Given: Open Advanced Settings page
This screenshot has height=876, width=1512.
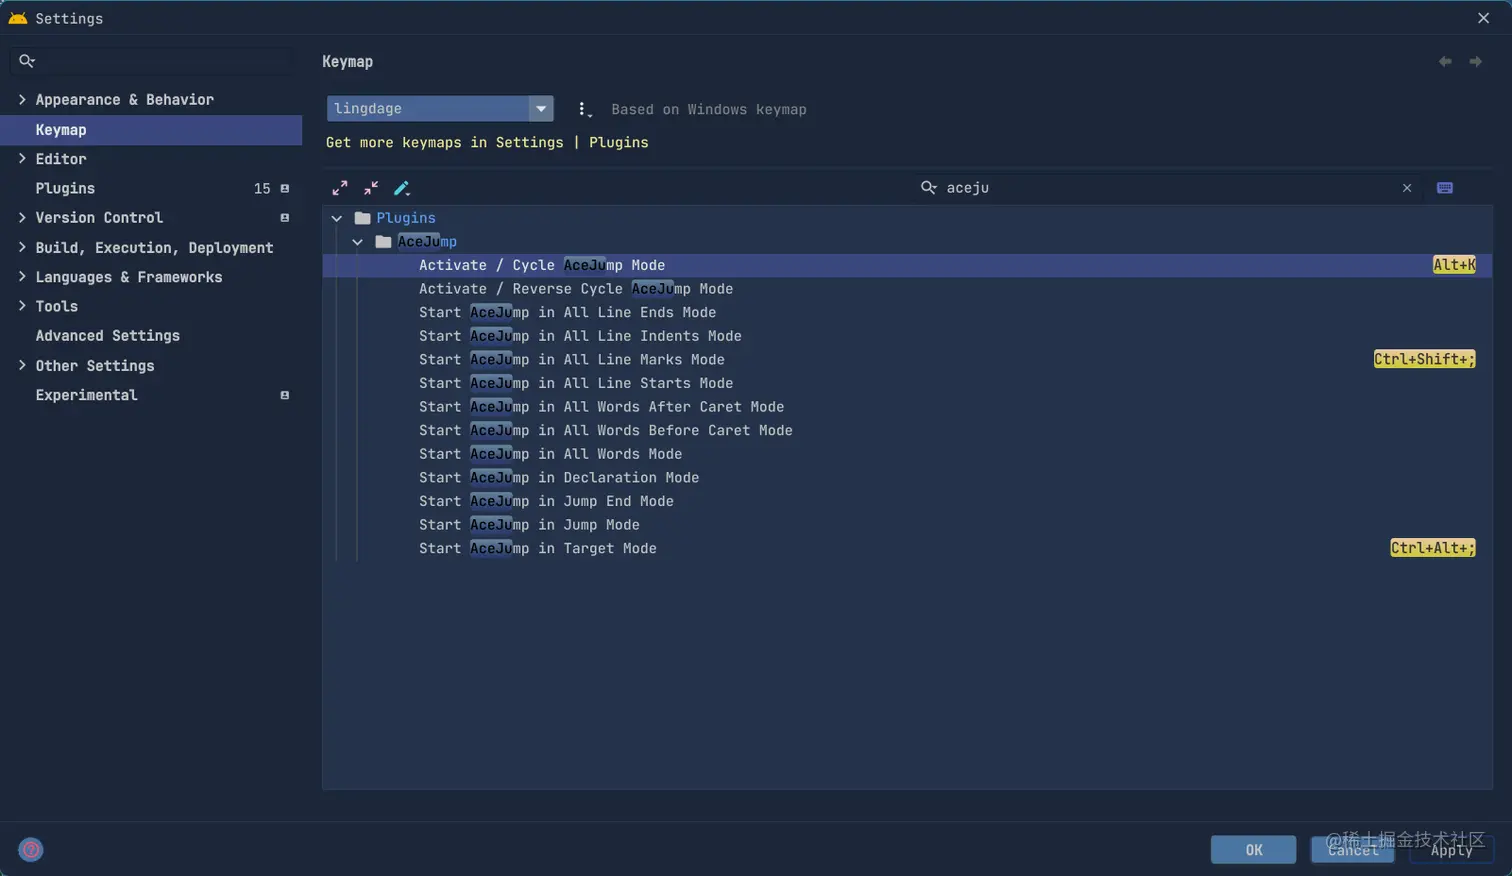Looking at the screenshot, I should 108,336.
